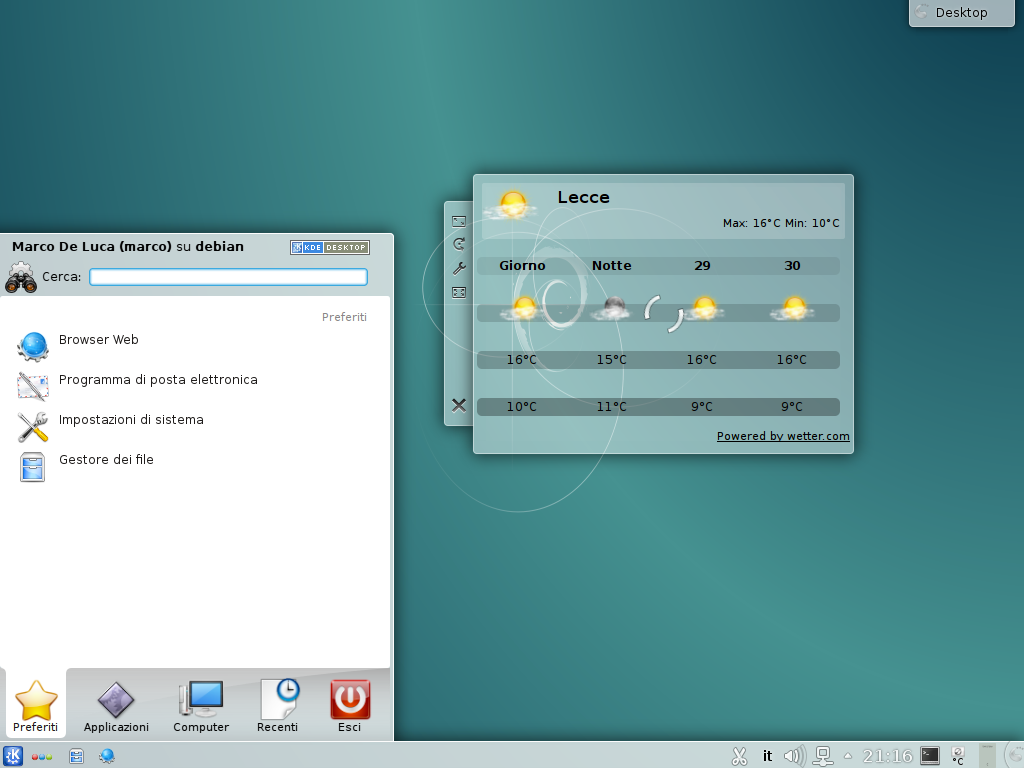1024x768 pixels.
Task: Configure the weather widget via wrench icon
Action: (459, 267)
